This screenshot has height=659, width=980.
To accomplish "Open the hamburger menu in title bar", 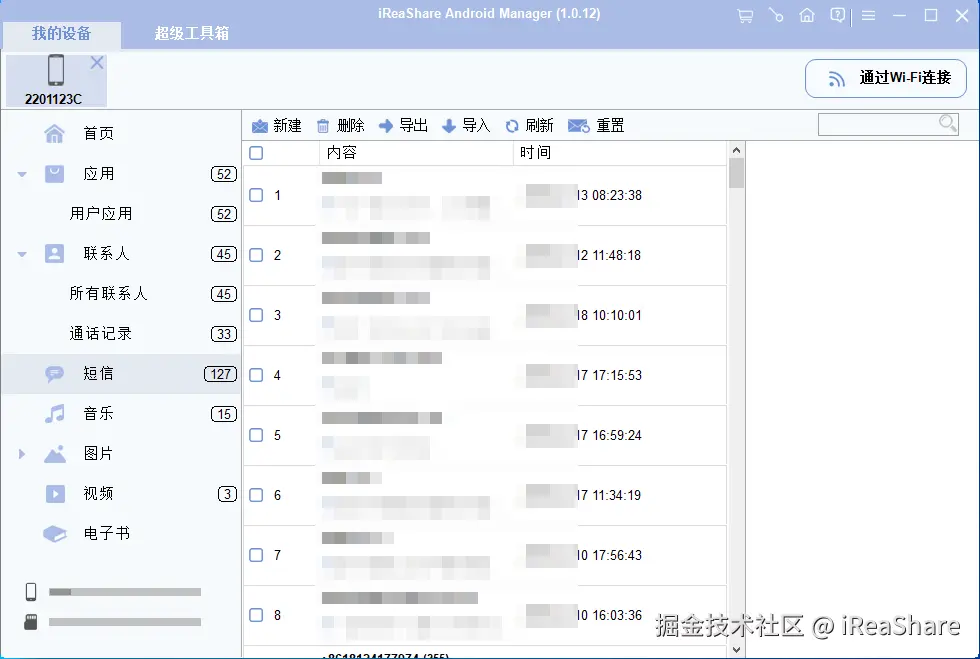I will [x=868, y=15].
